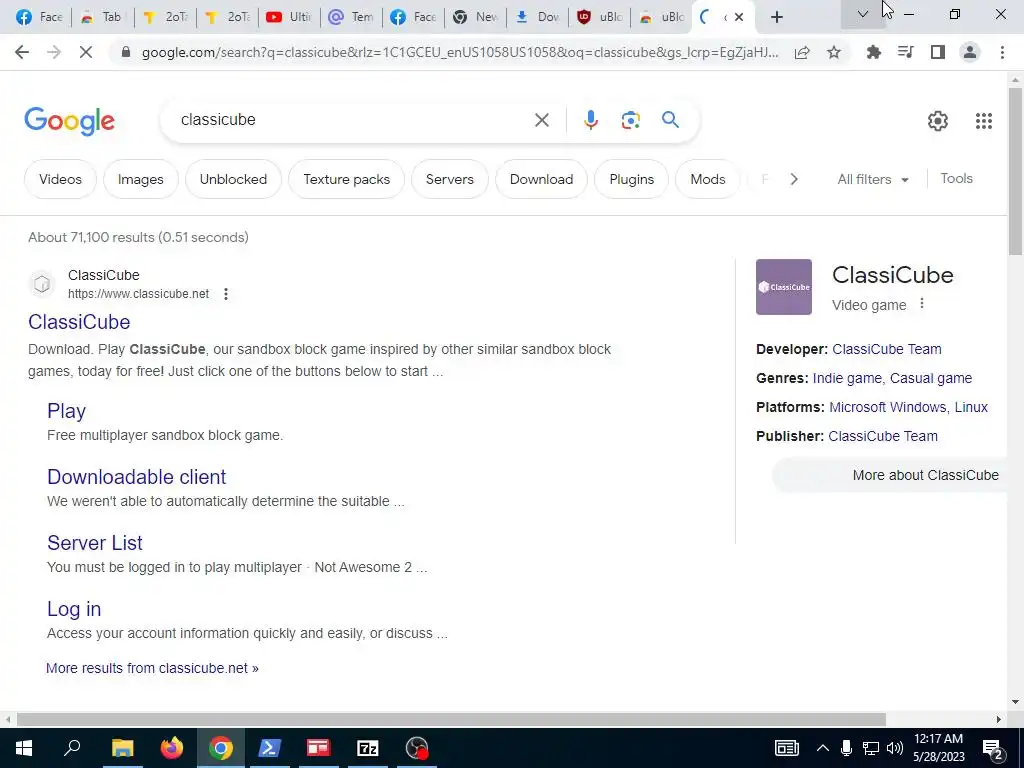Open the Indie game genre link
Screen dimensions: 1024x768
point(848,378)
